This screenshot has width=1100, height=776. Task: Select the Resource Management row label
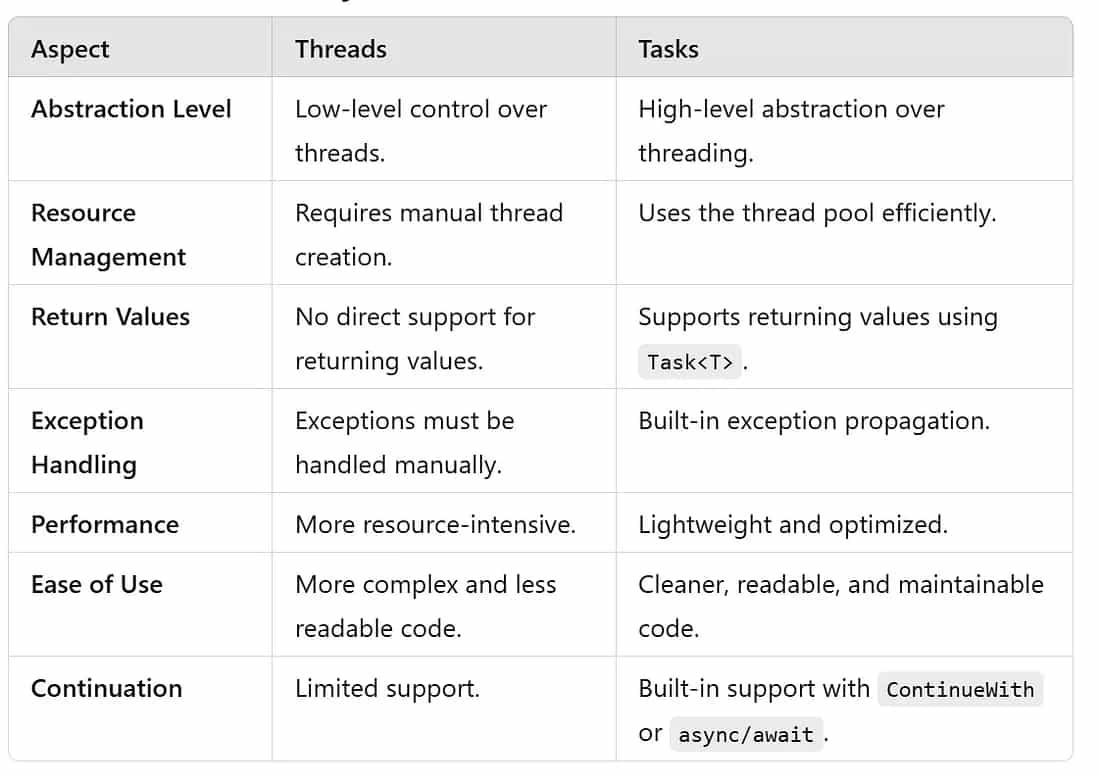109,234
